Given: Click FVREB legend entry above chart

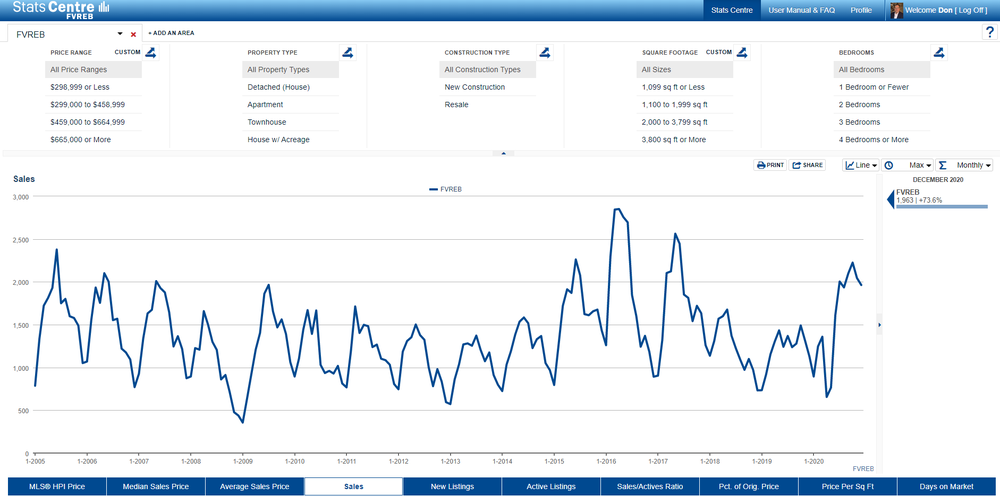Looking at the screenshot, I should tap(445, 189).
